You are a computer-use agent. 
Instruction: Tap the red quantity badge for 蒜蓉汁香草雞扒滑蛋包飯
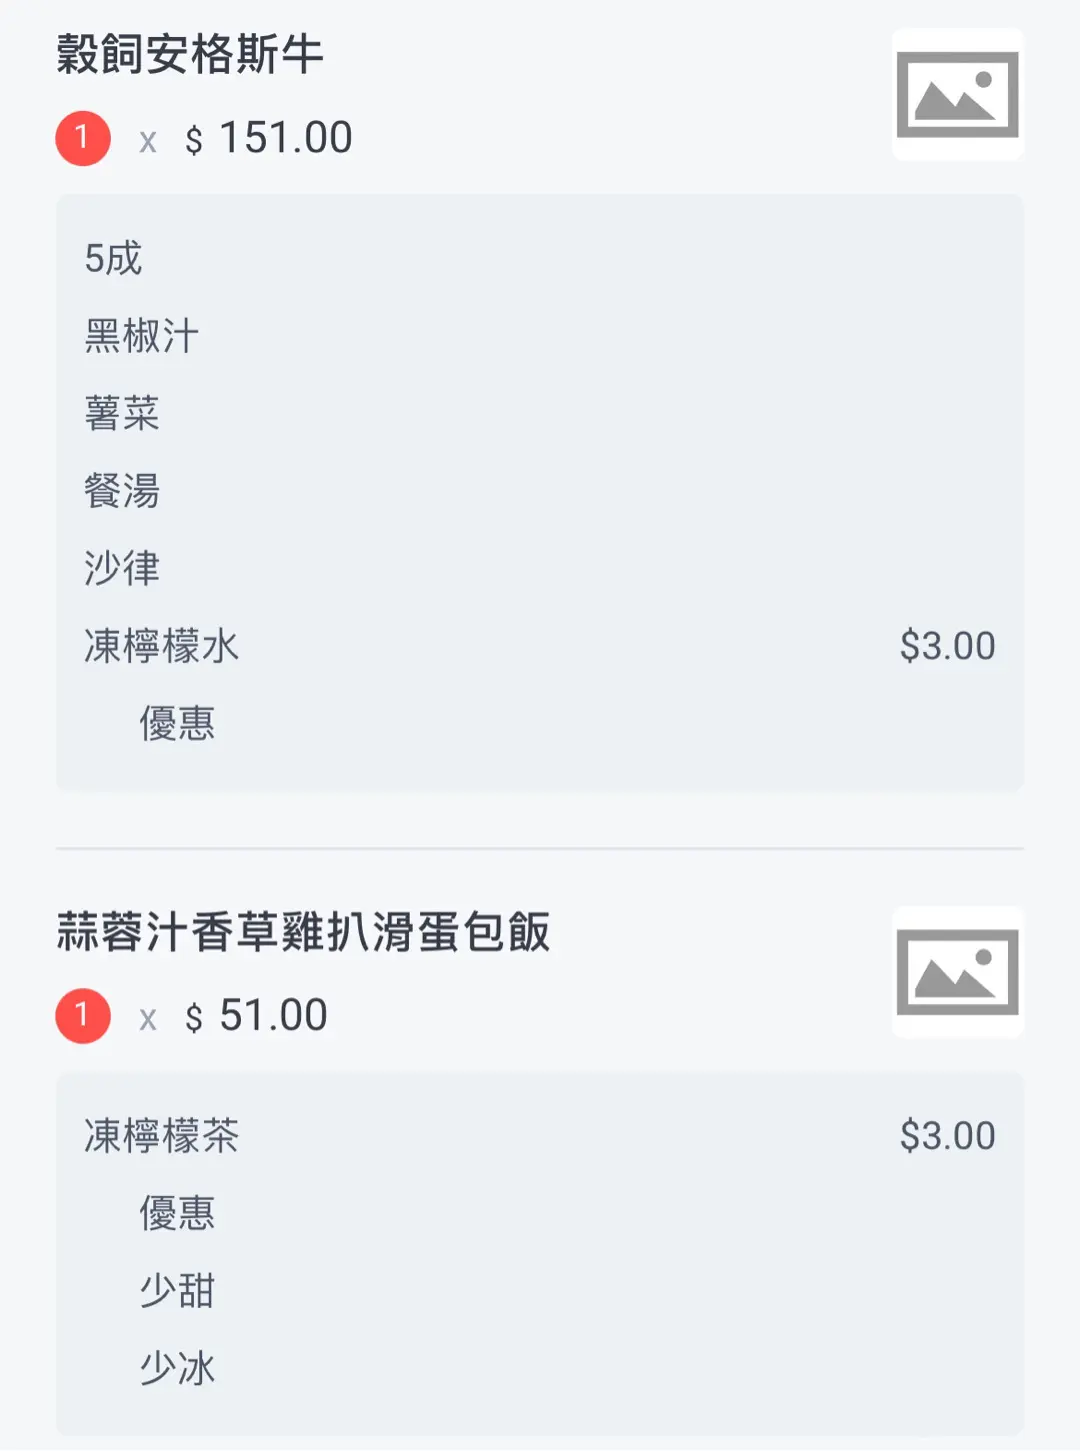(x=83, y=1016)
